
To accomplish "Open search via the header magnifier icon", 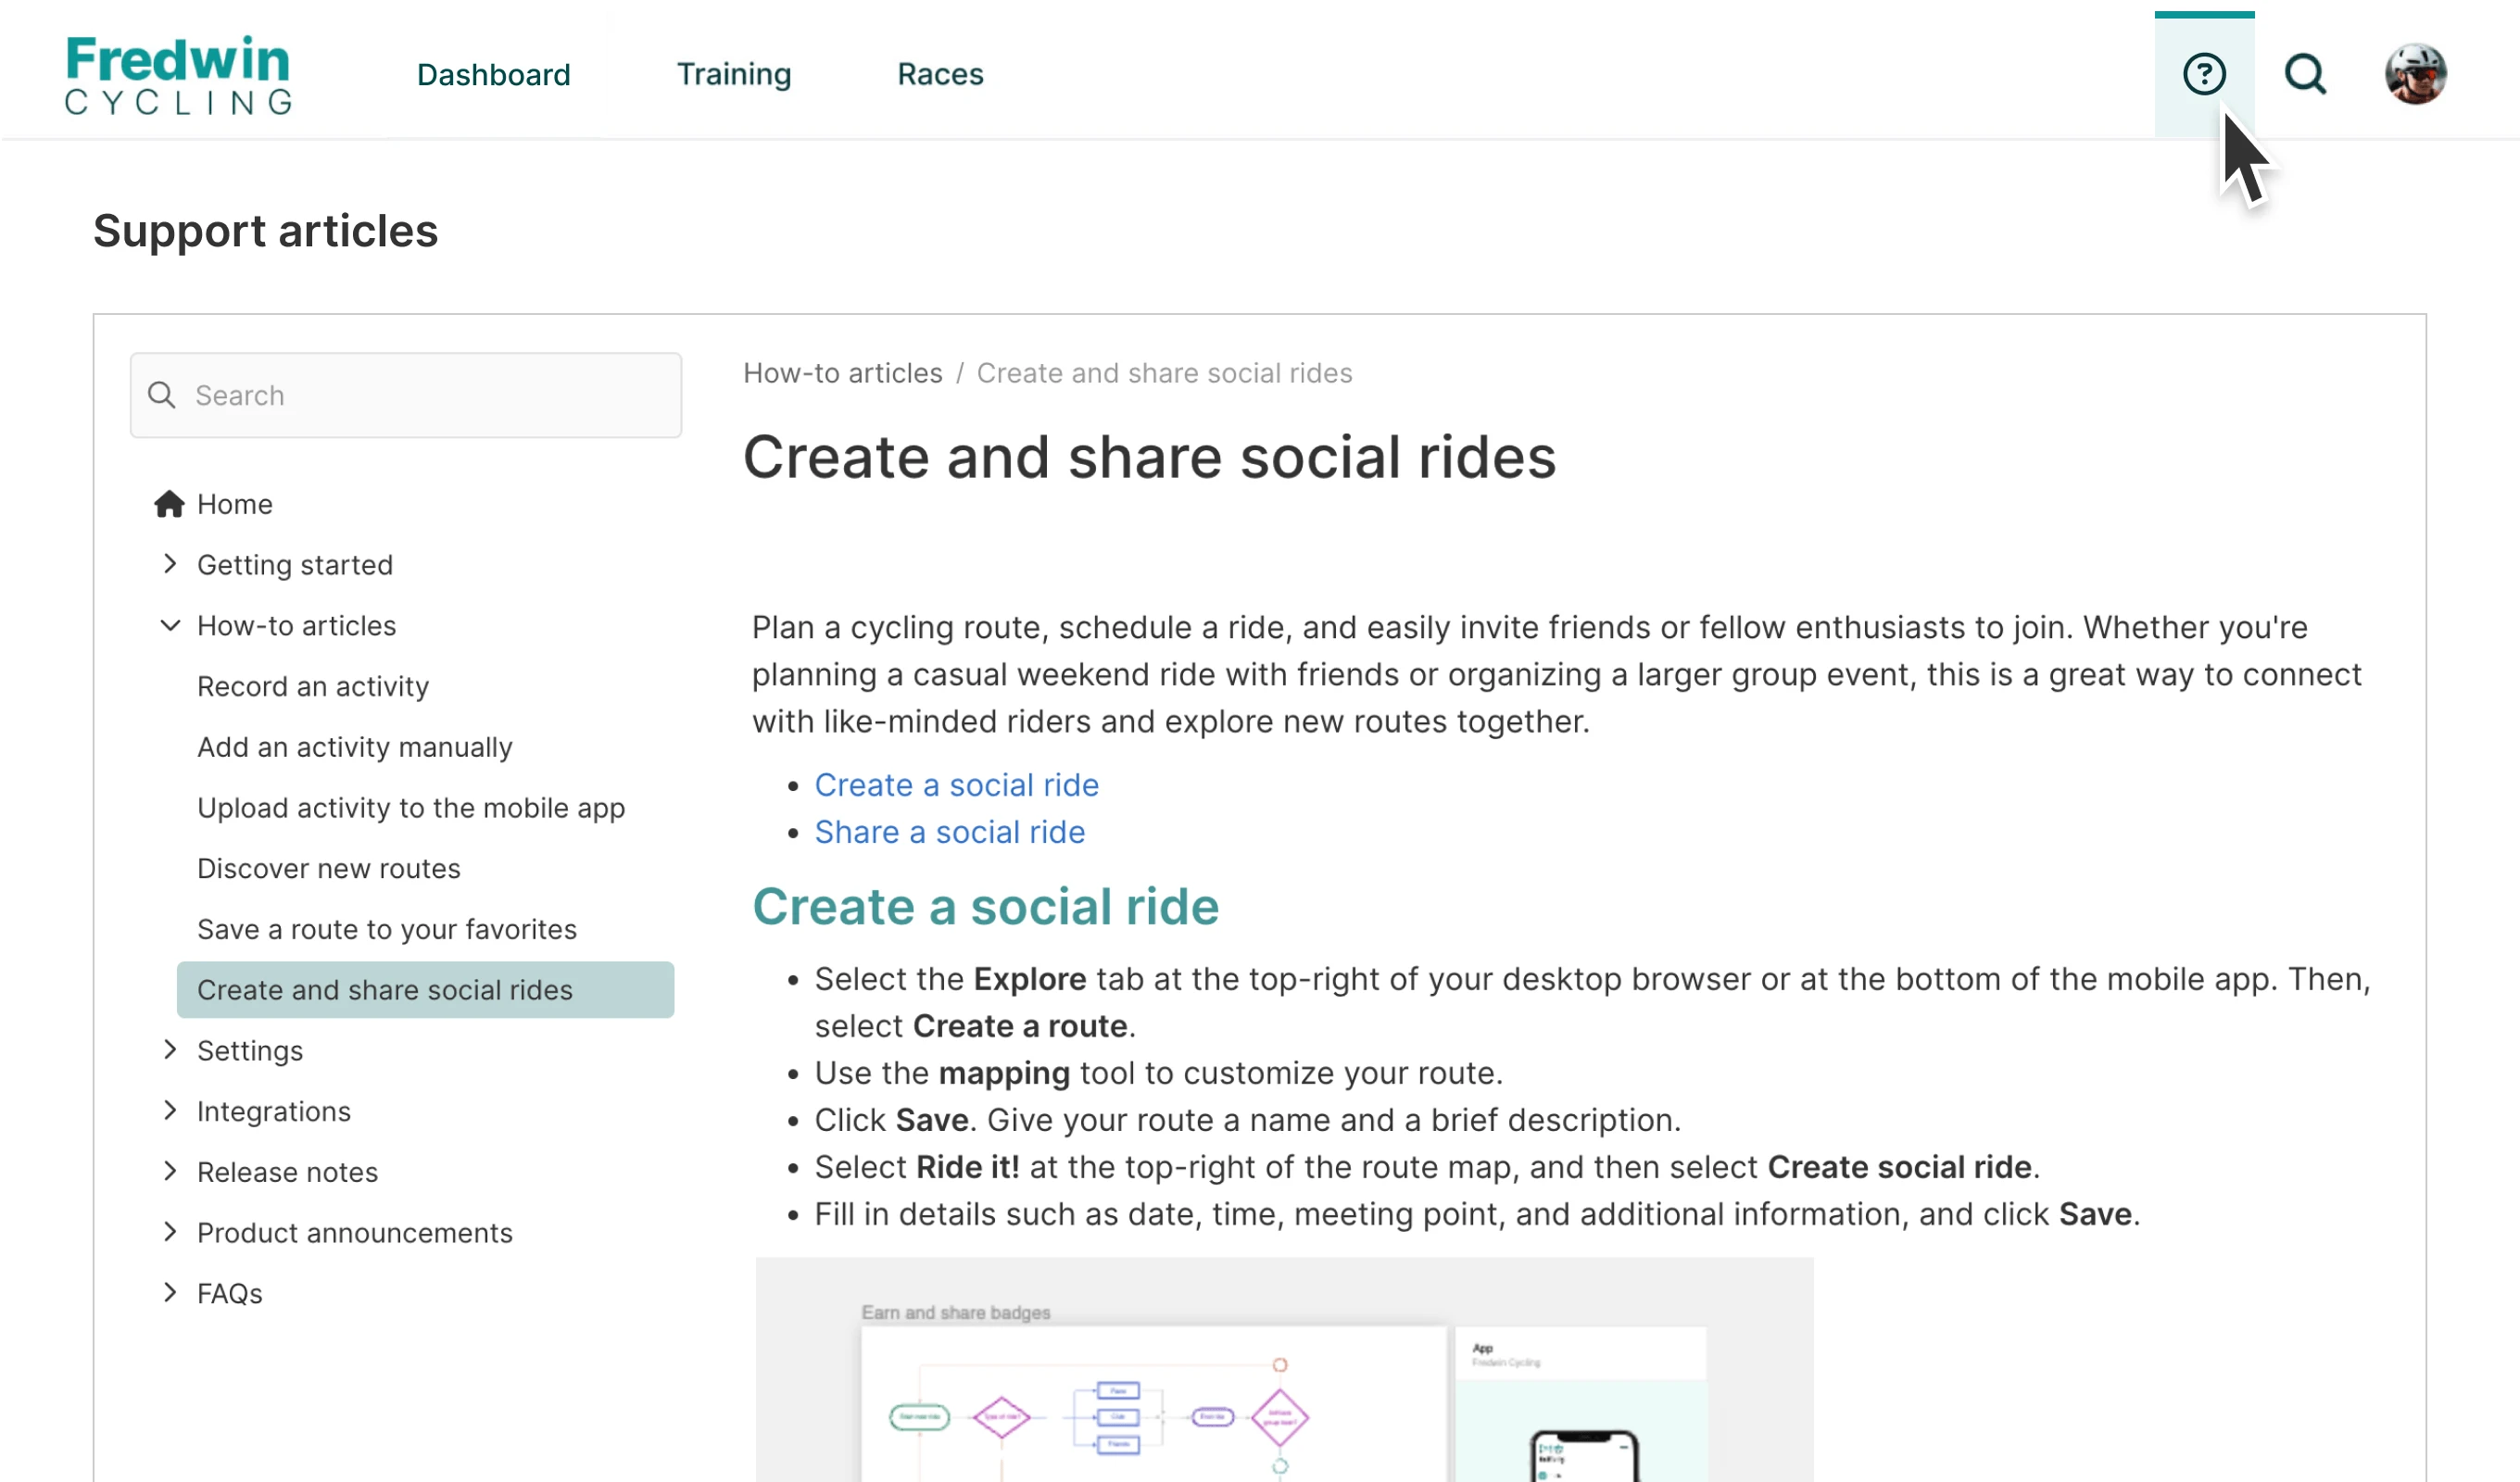I will point(2305,74).
